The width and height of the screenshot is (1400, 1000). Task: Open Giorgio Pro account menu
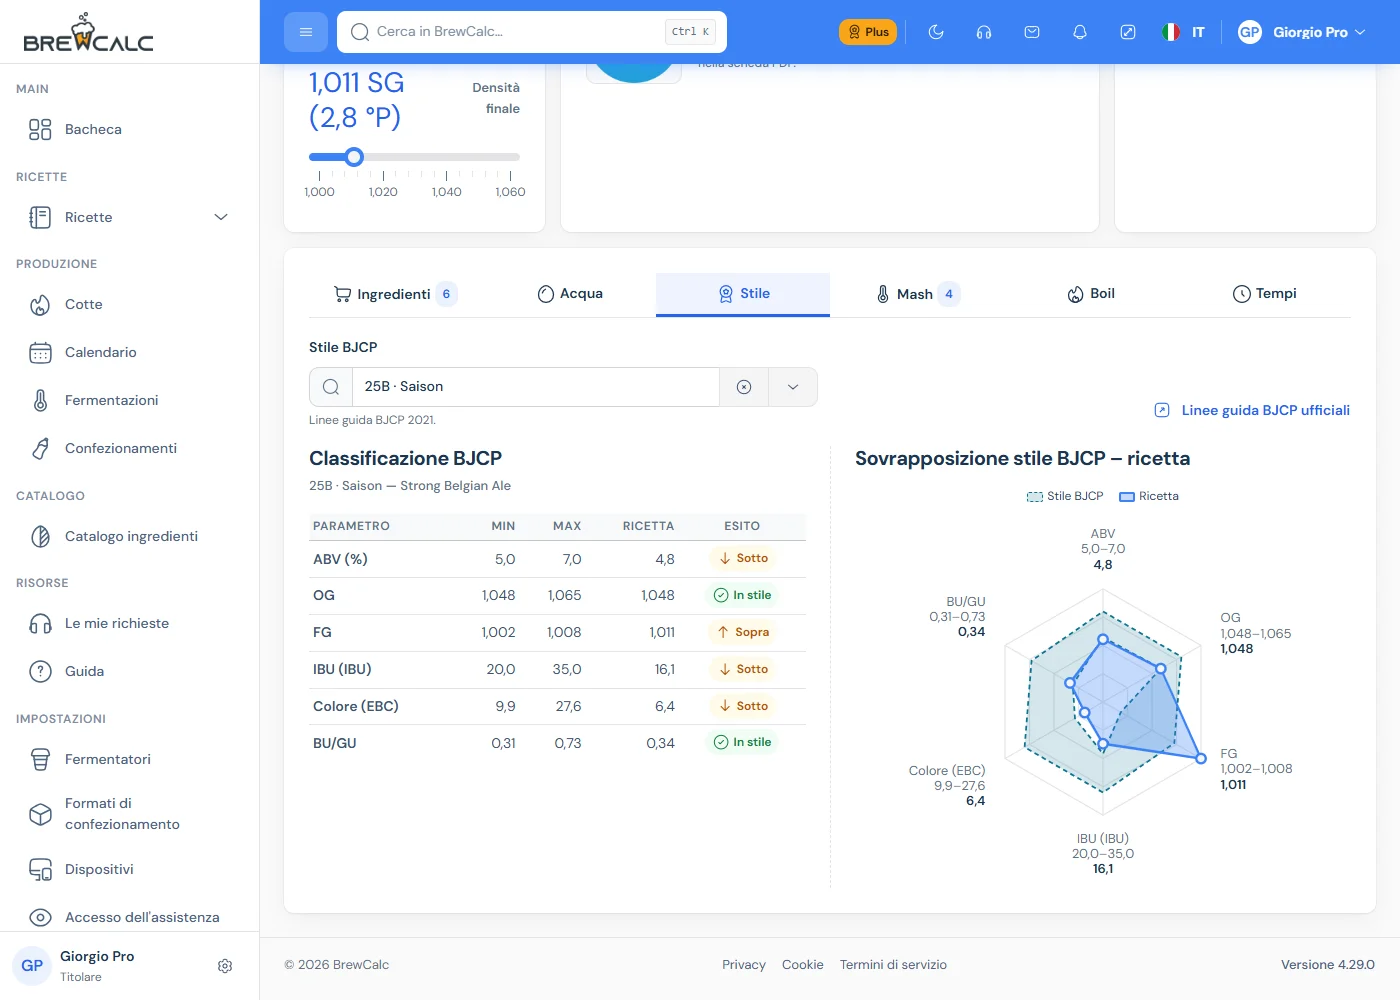click(x=1301, y=32)
